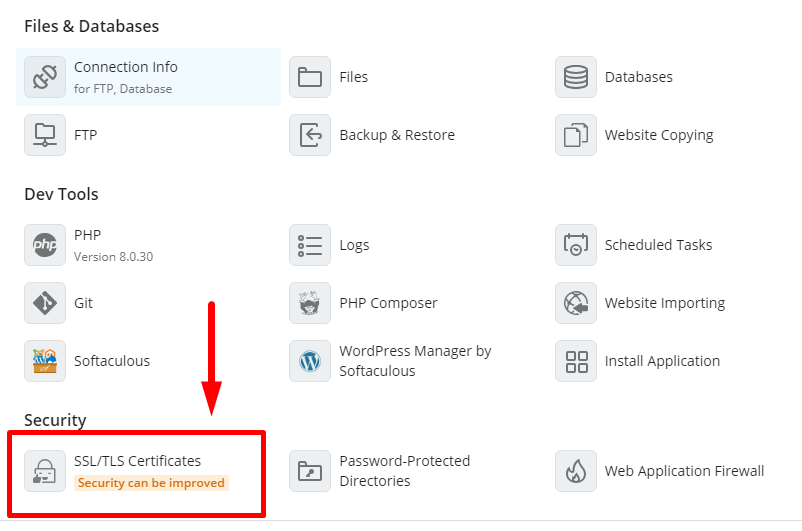Click the Logs list icon
The width and height of the screenshot is (802, 531).
click(310, 245)
